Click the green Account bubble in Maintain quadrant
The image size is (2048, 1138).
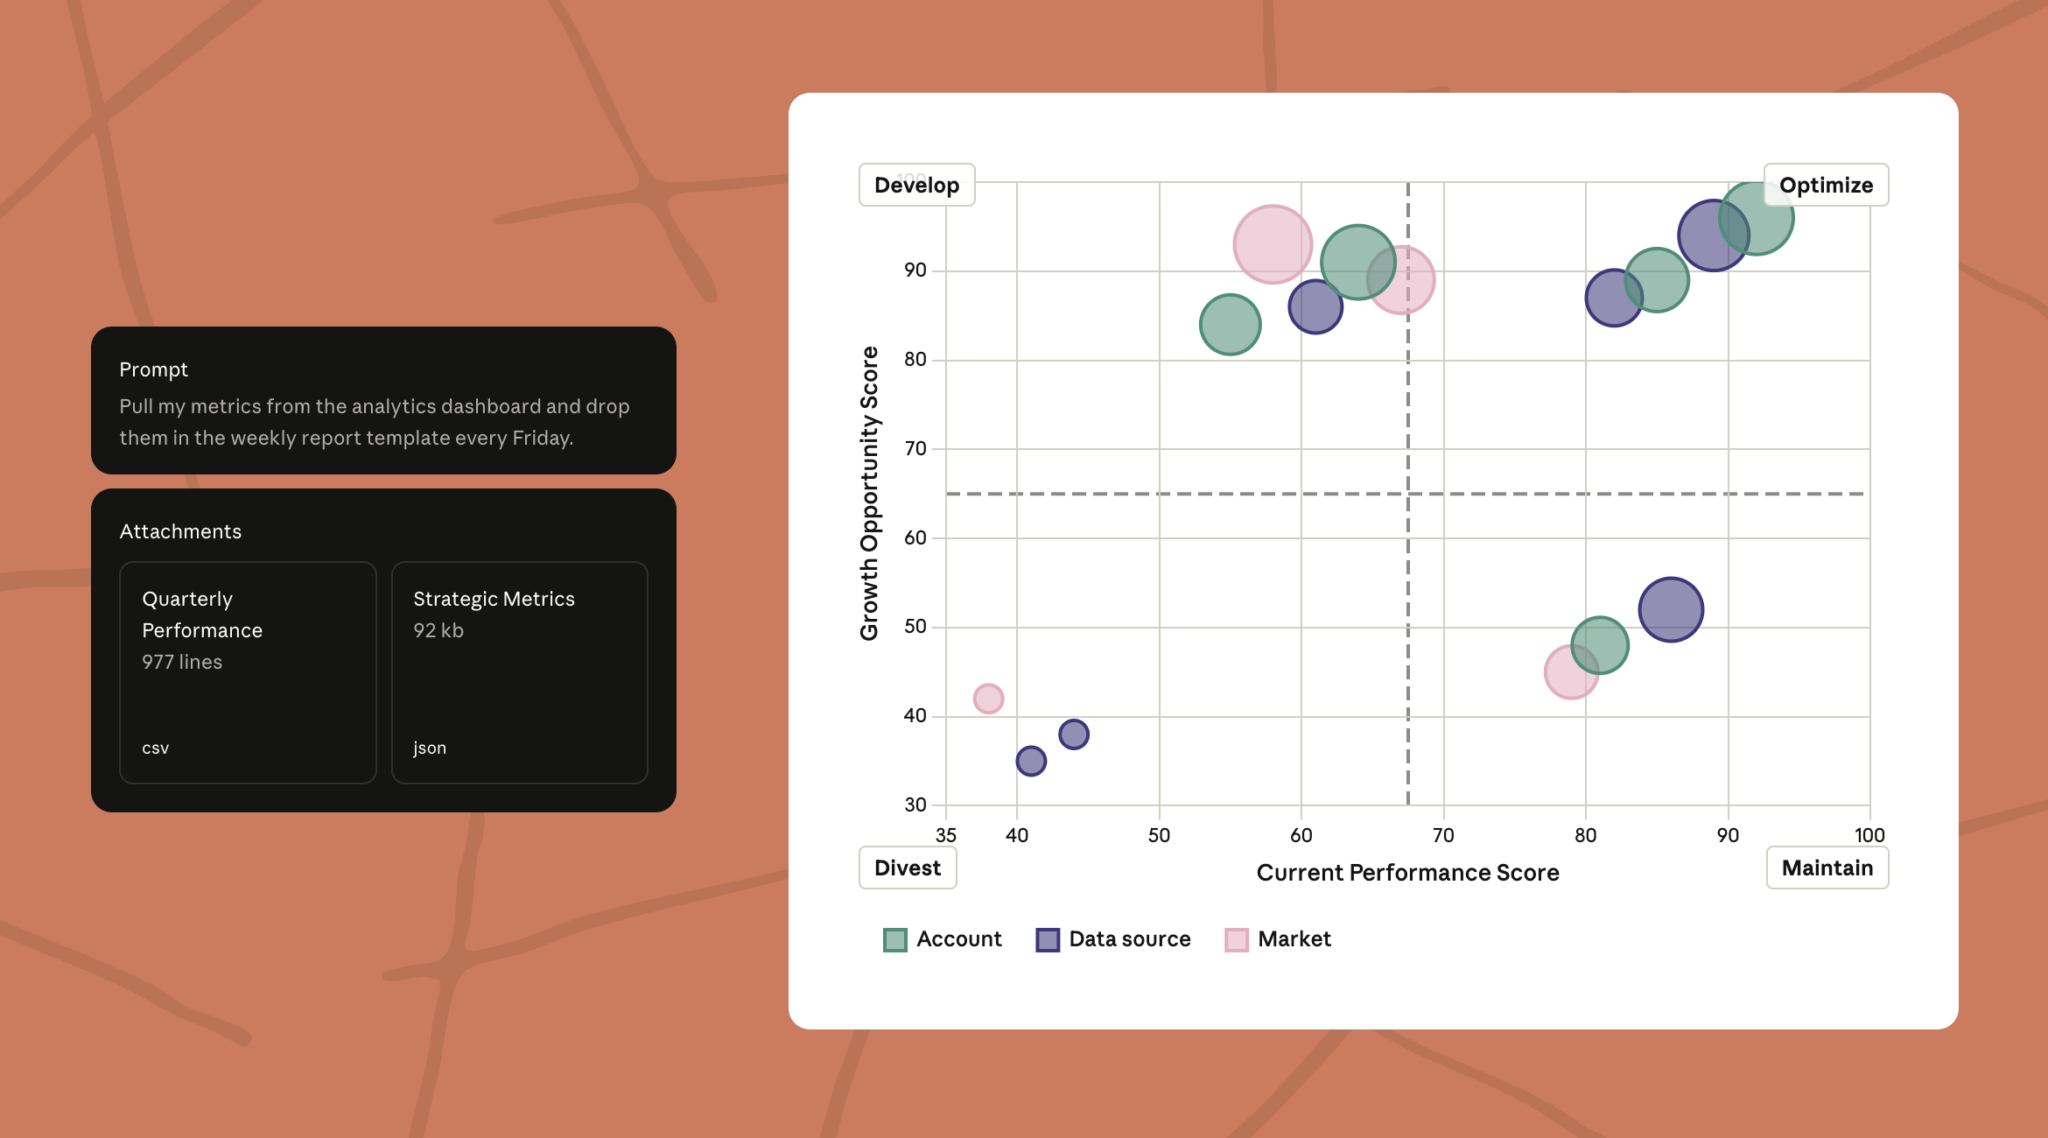pos(1599,645)
